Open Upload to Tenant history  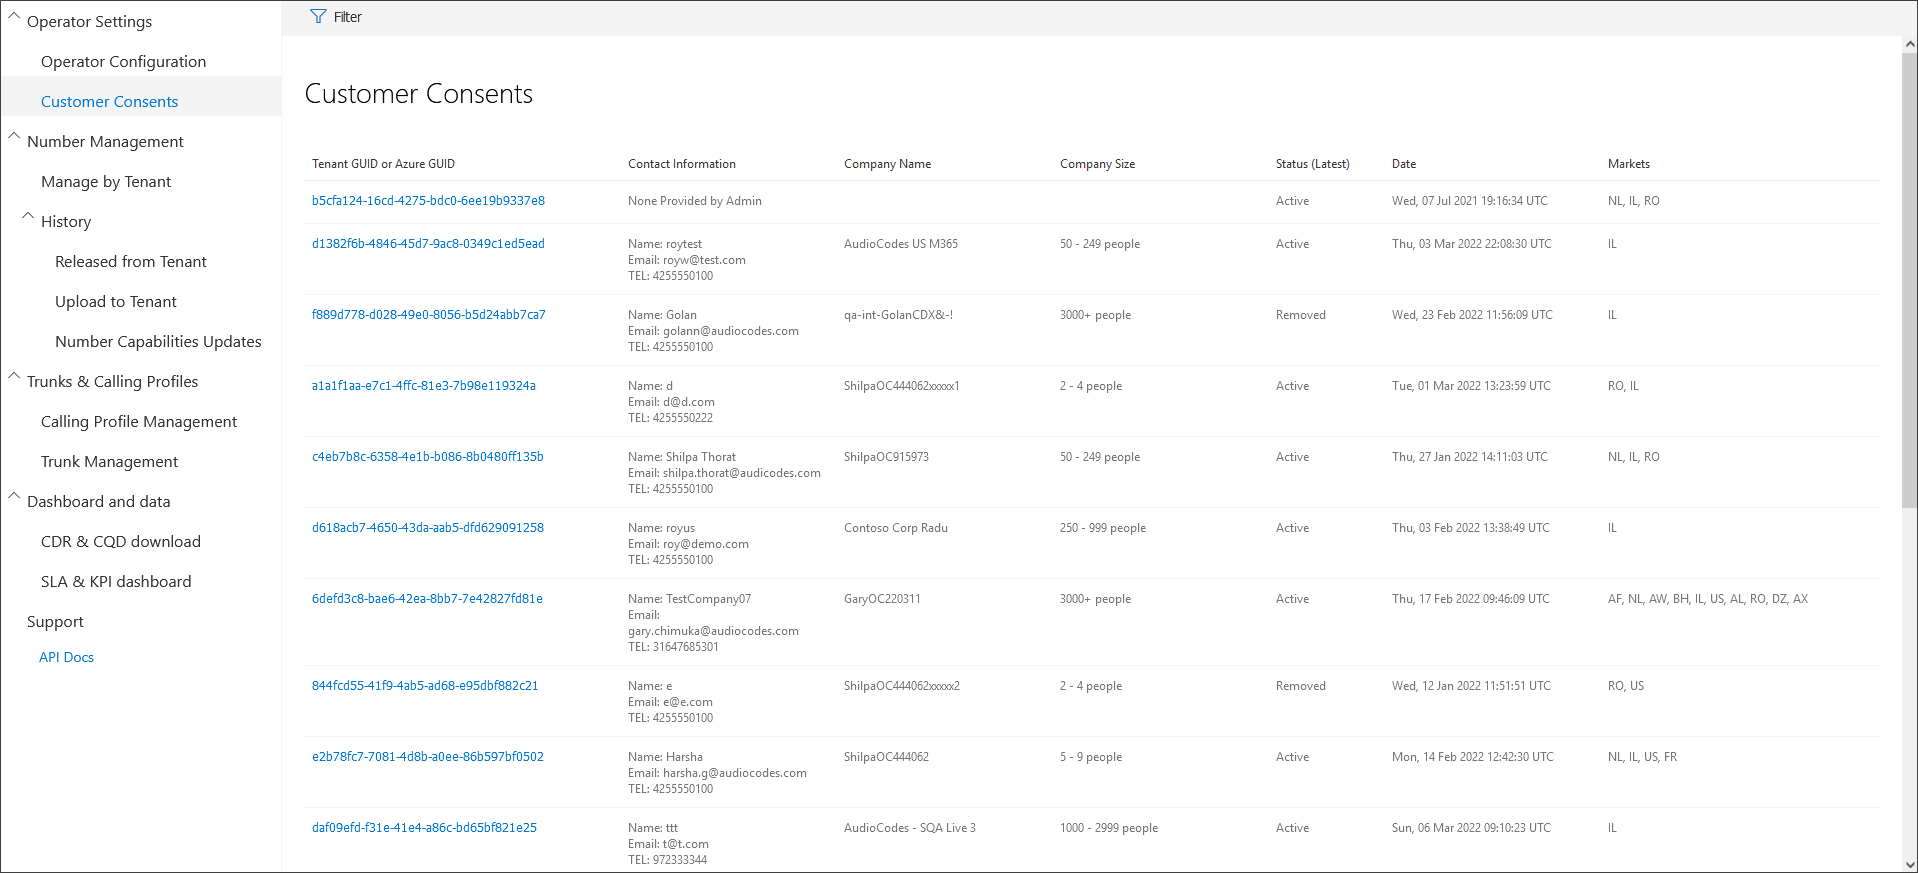pos(116,301)
